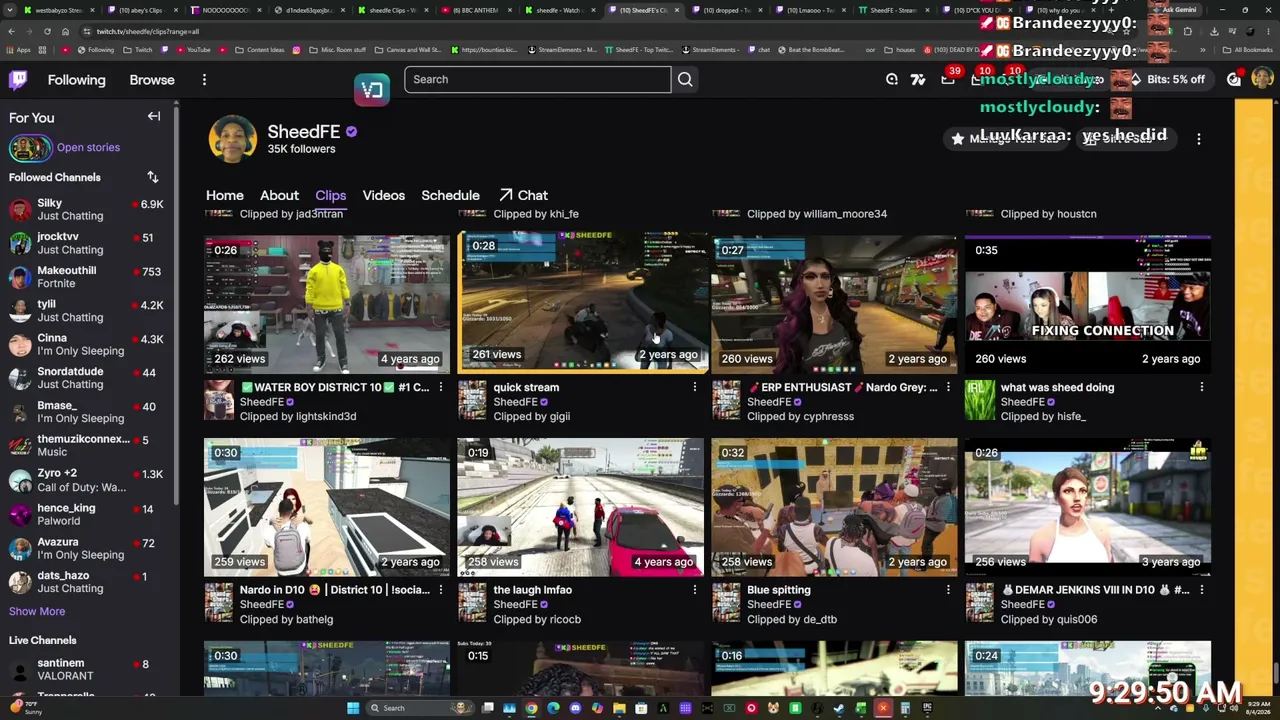Open Snordatdude channel in sidebar
Image resolution: width=1280 pixels, height=720 pixels.
click(90, 378)
